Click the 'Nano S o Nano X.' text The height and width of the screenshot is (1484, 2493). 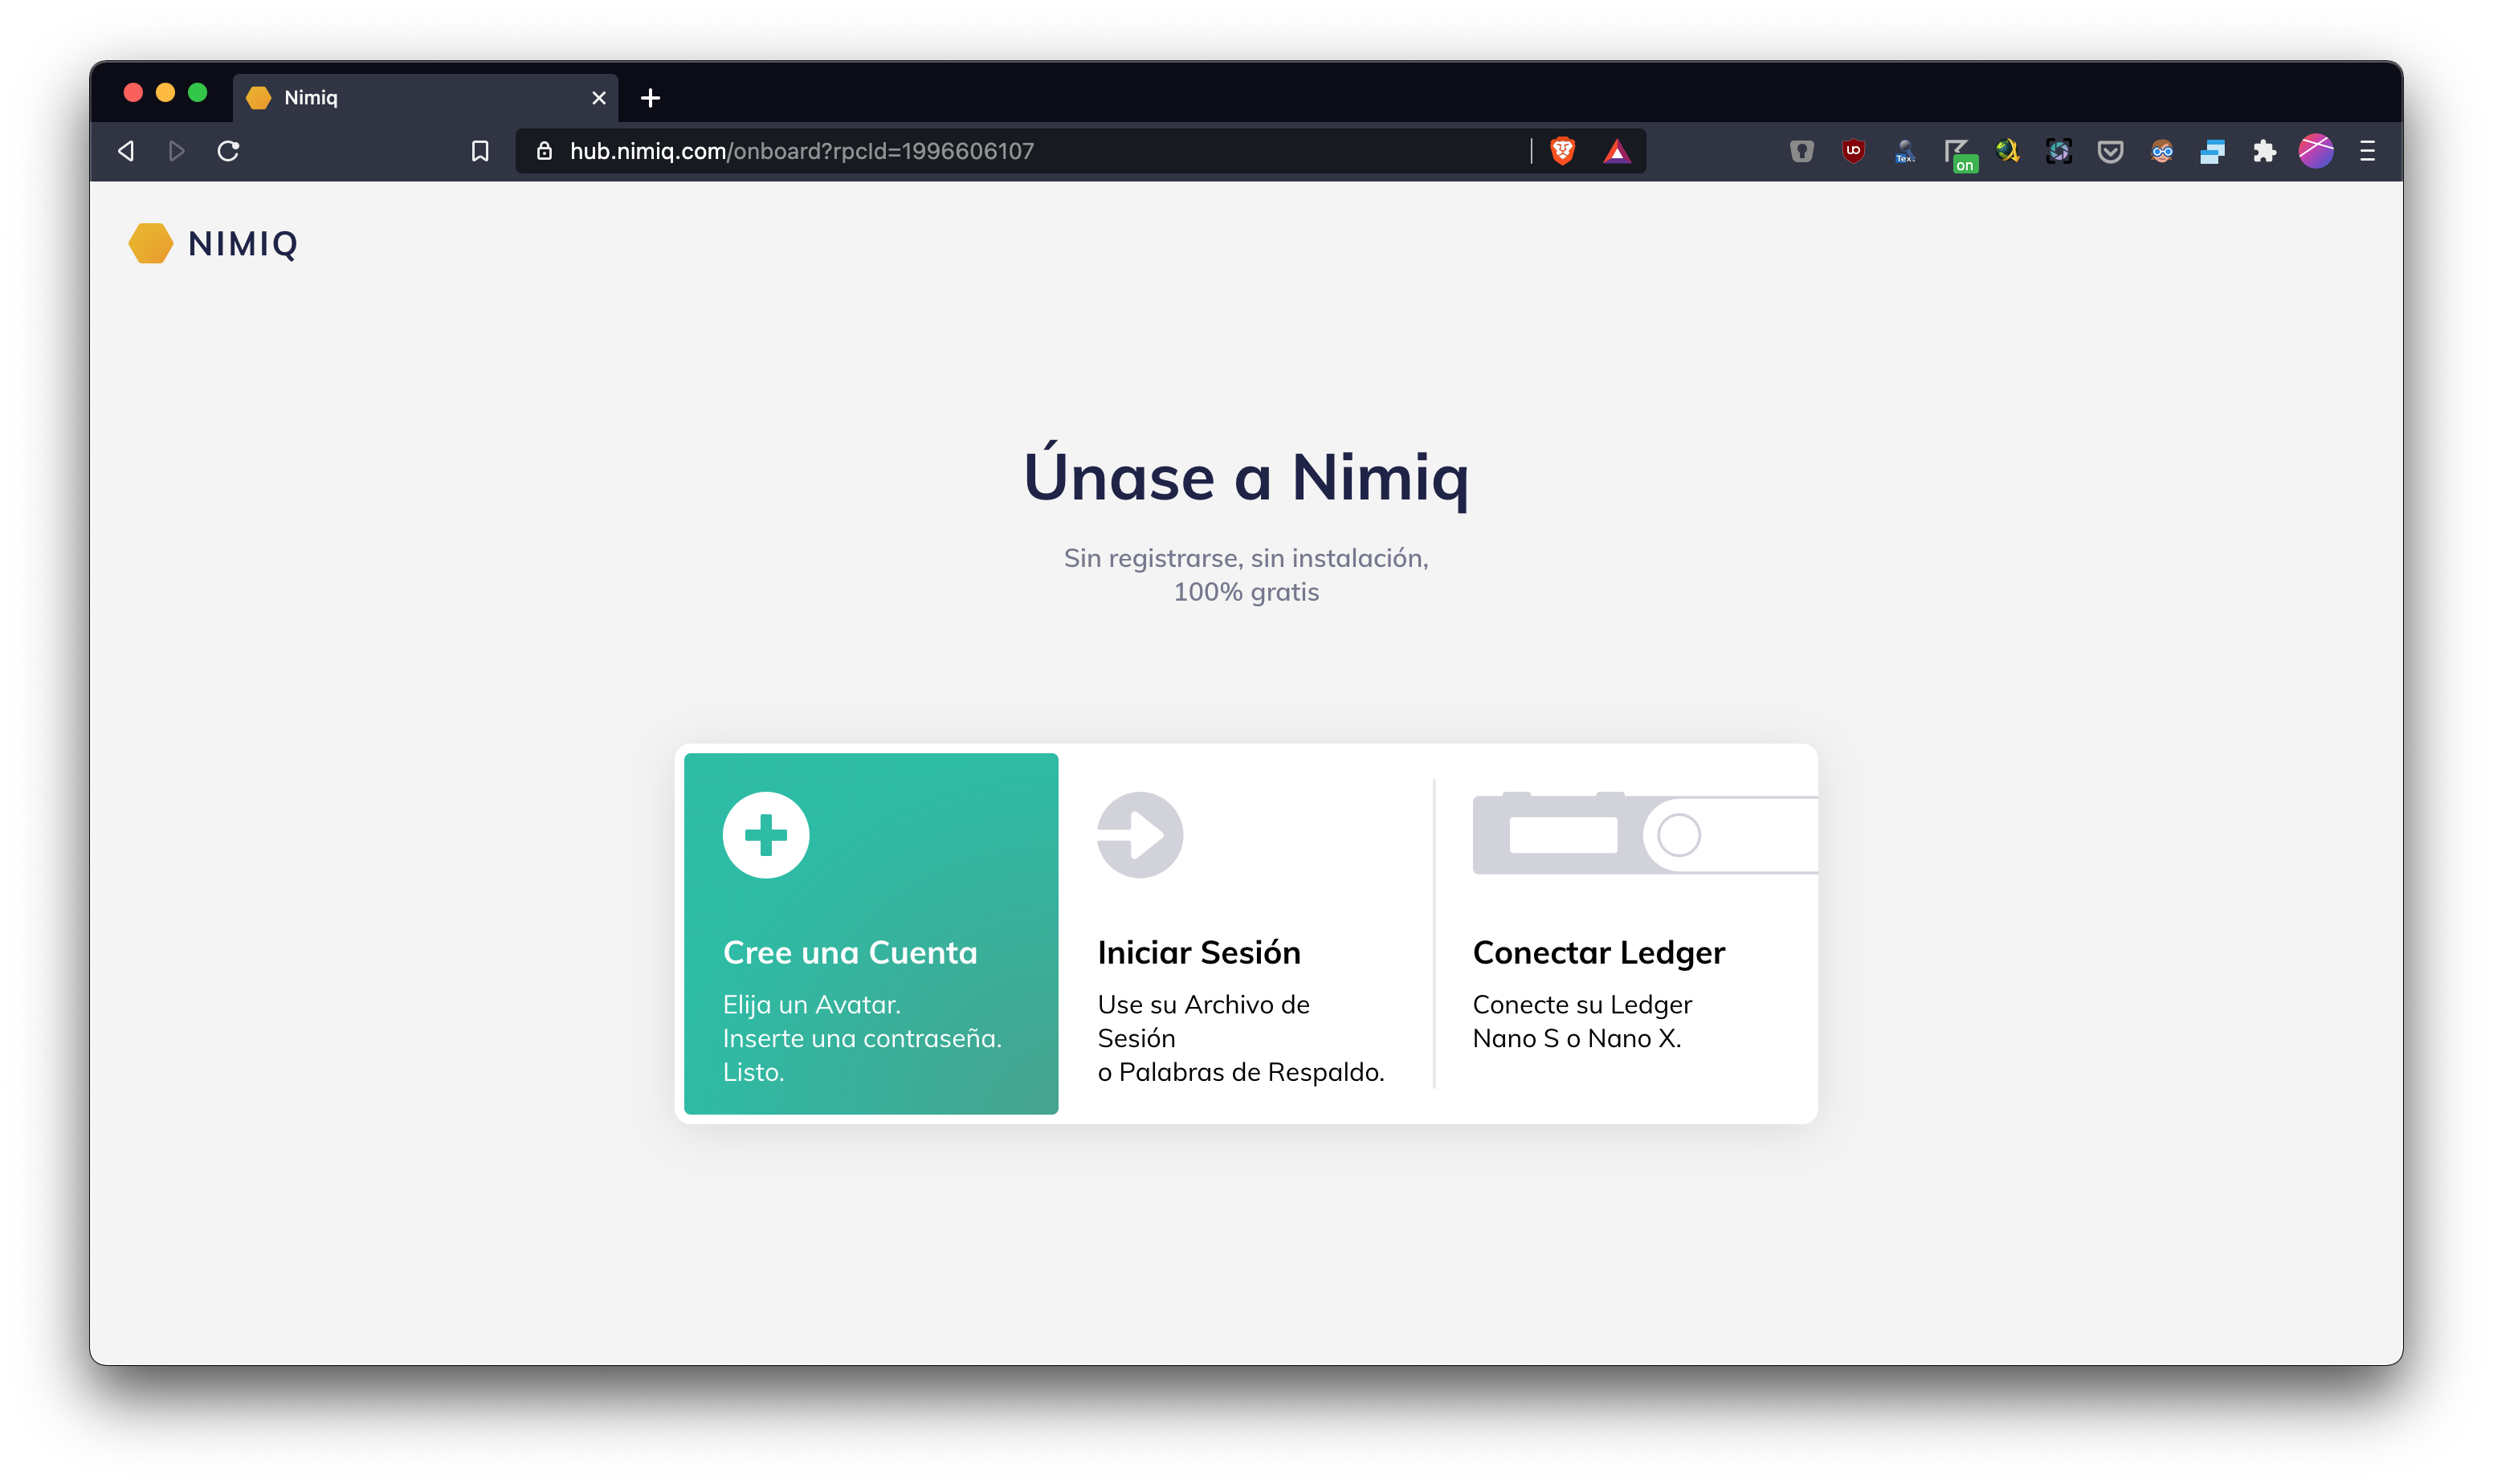coord(1577,1039)
